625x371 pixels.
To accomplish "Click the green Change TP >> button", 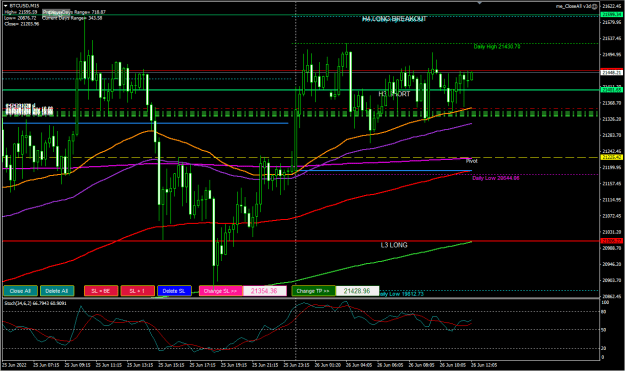I will [313, 291].
